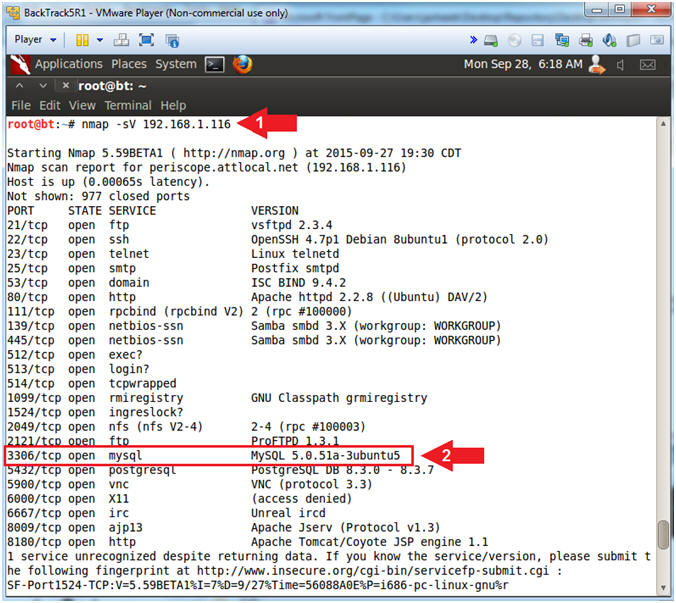Screen dimensions: 676x603
Task: Click the CD/DVD drive device icon
Action: 514,41
